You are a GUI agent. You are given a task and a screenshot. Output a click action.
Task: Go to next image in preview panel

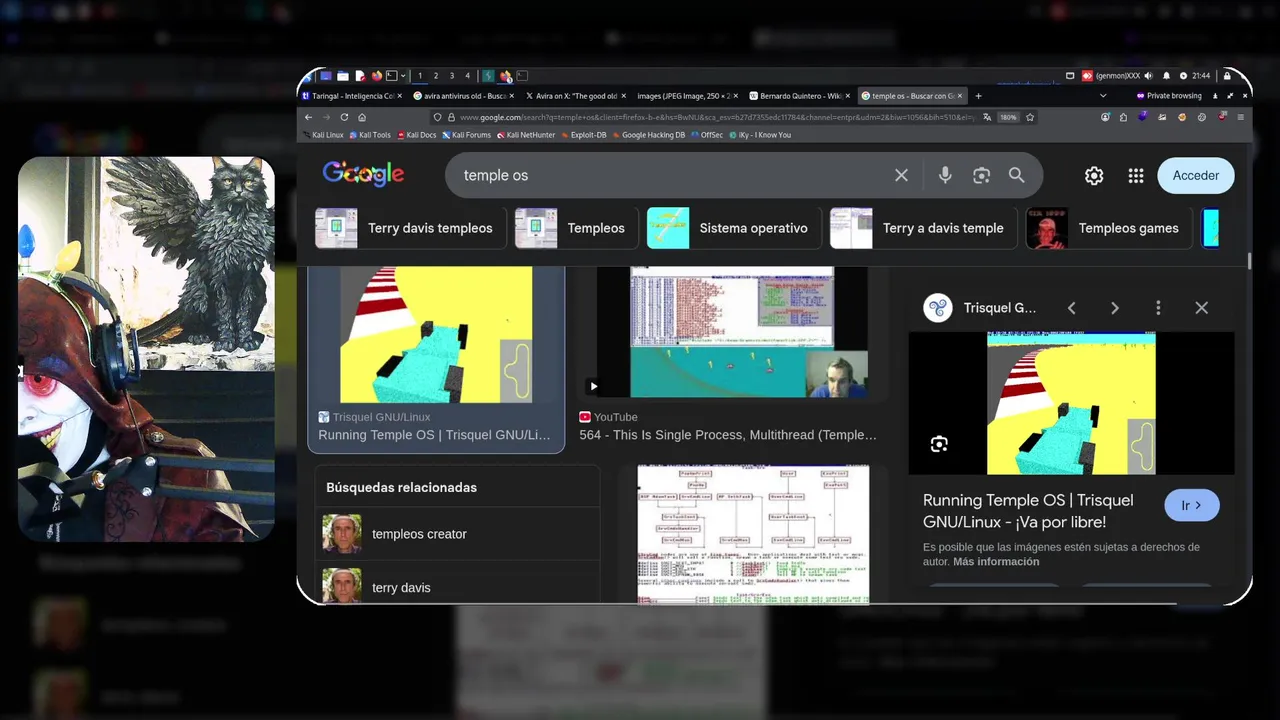point(1115,308)
